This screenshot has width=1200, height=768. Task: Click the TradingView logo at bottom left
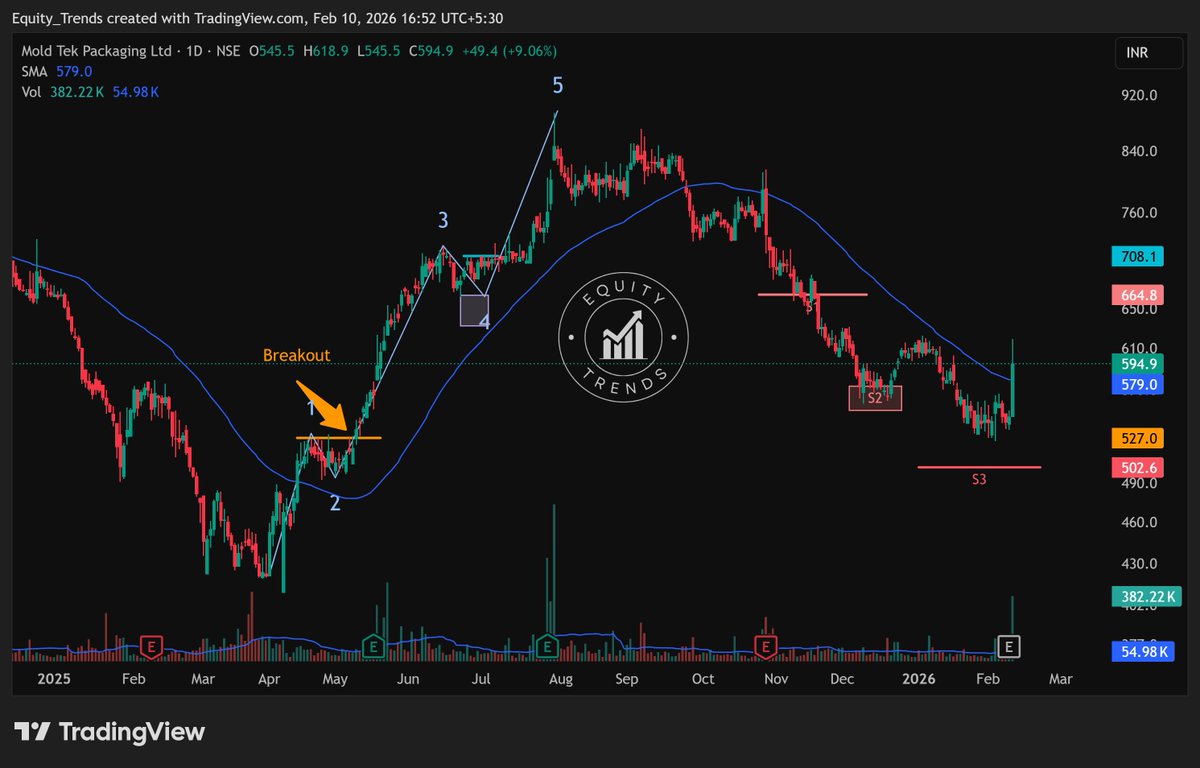(107, 732)
